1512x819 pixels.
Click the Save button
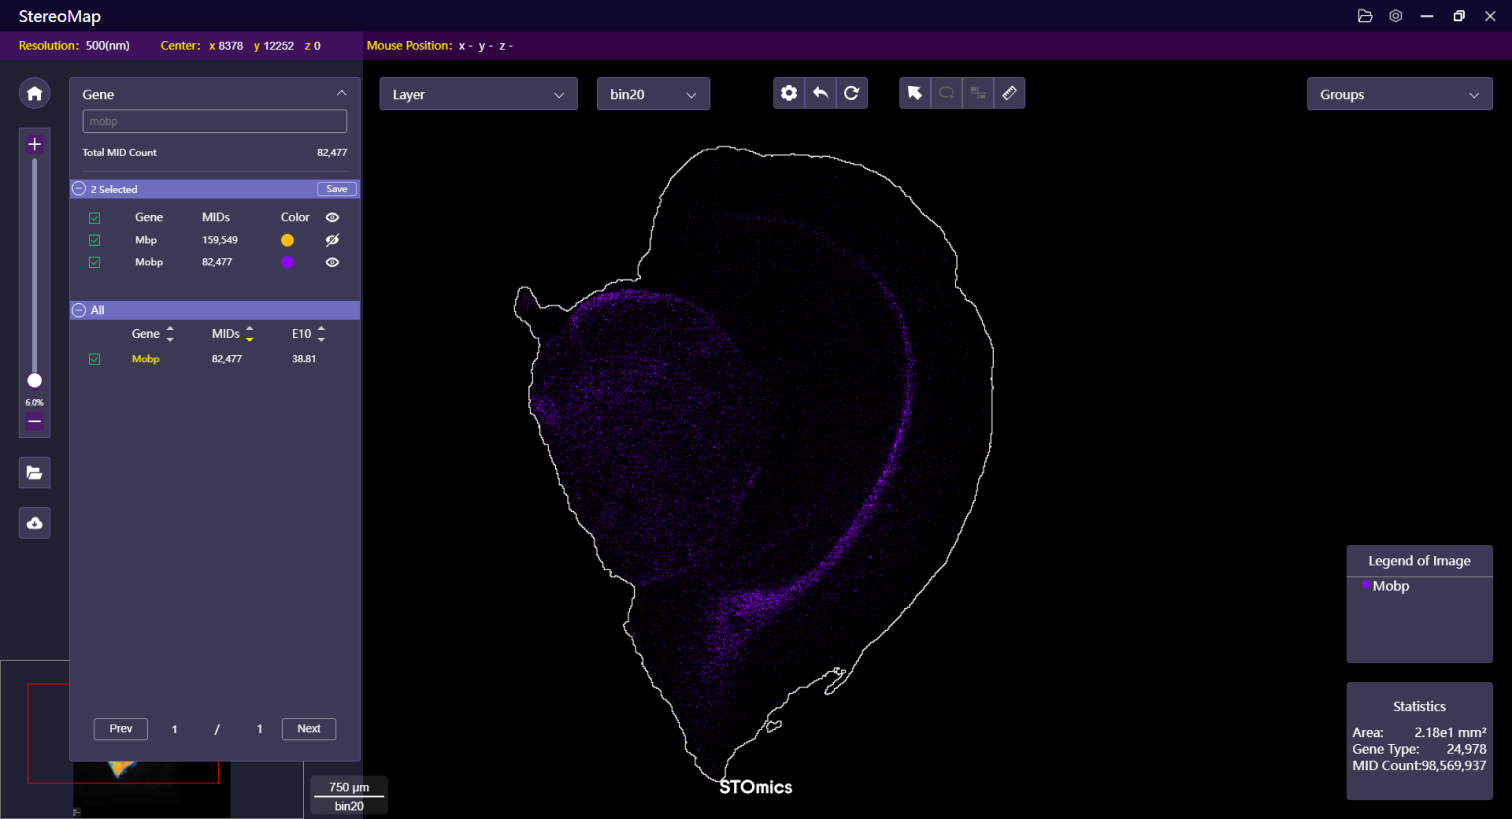pyautogui.click(x=337, y=189)
